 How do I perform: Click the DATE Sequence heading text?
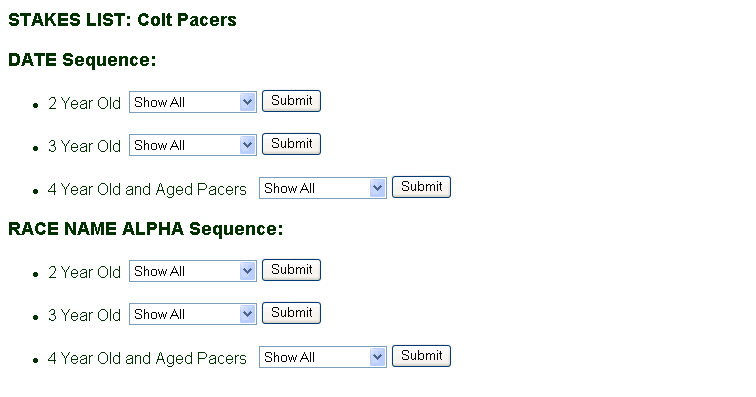coord(82,60)
